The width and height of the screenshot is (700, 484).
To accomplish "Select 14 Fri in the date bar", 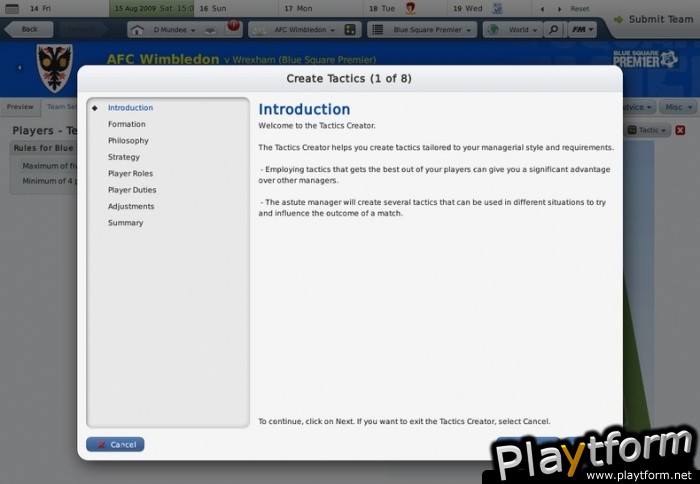I will pos(40,8).
